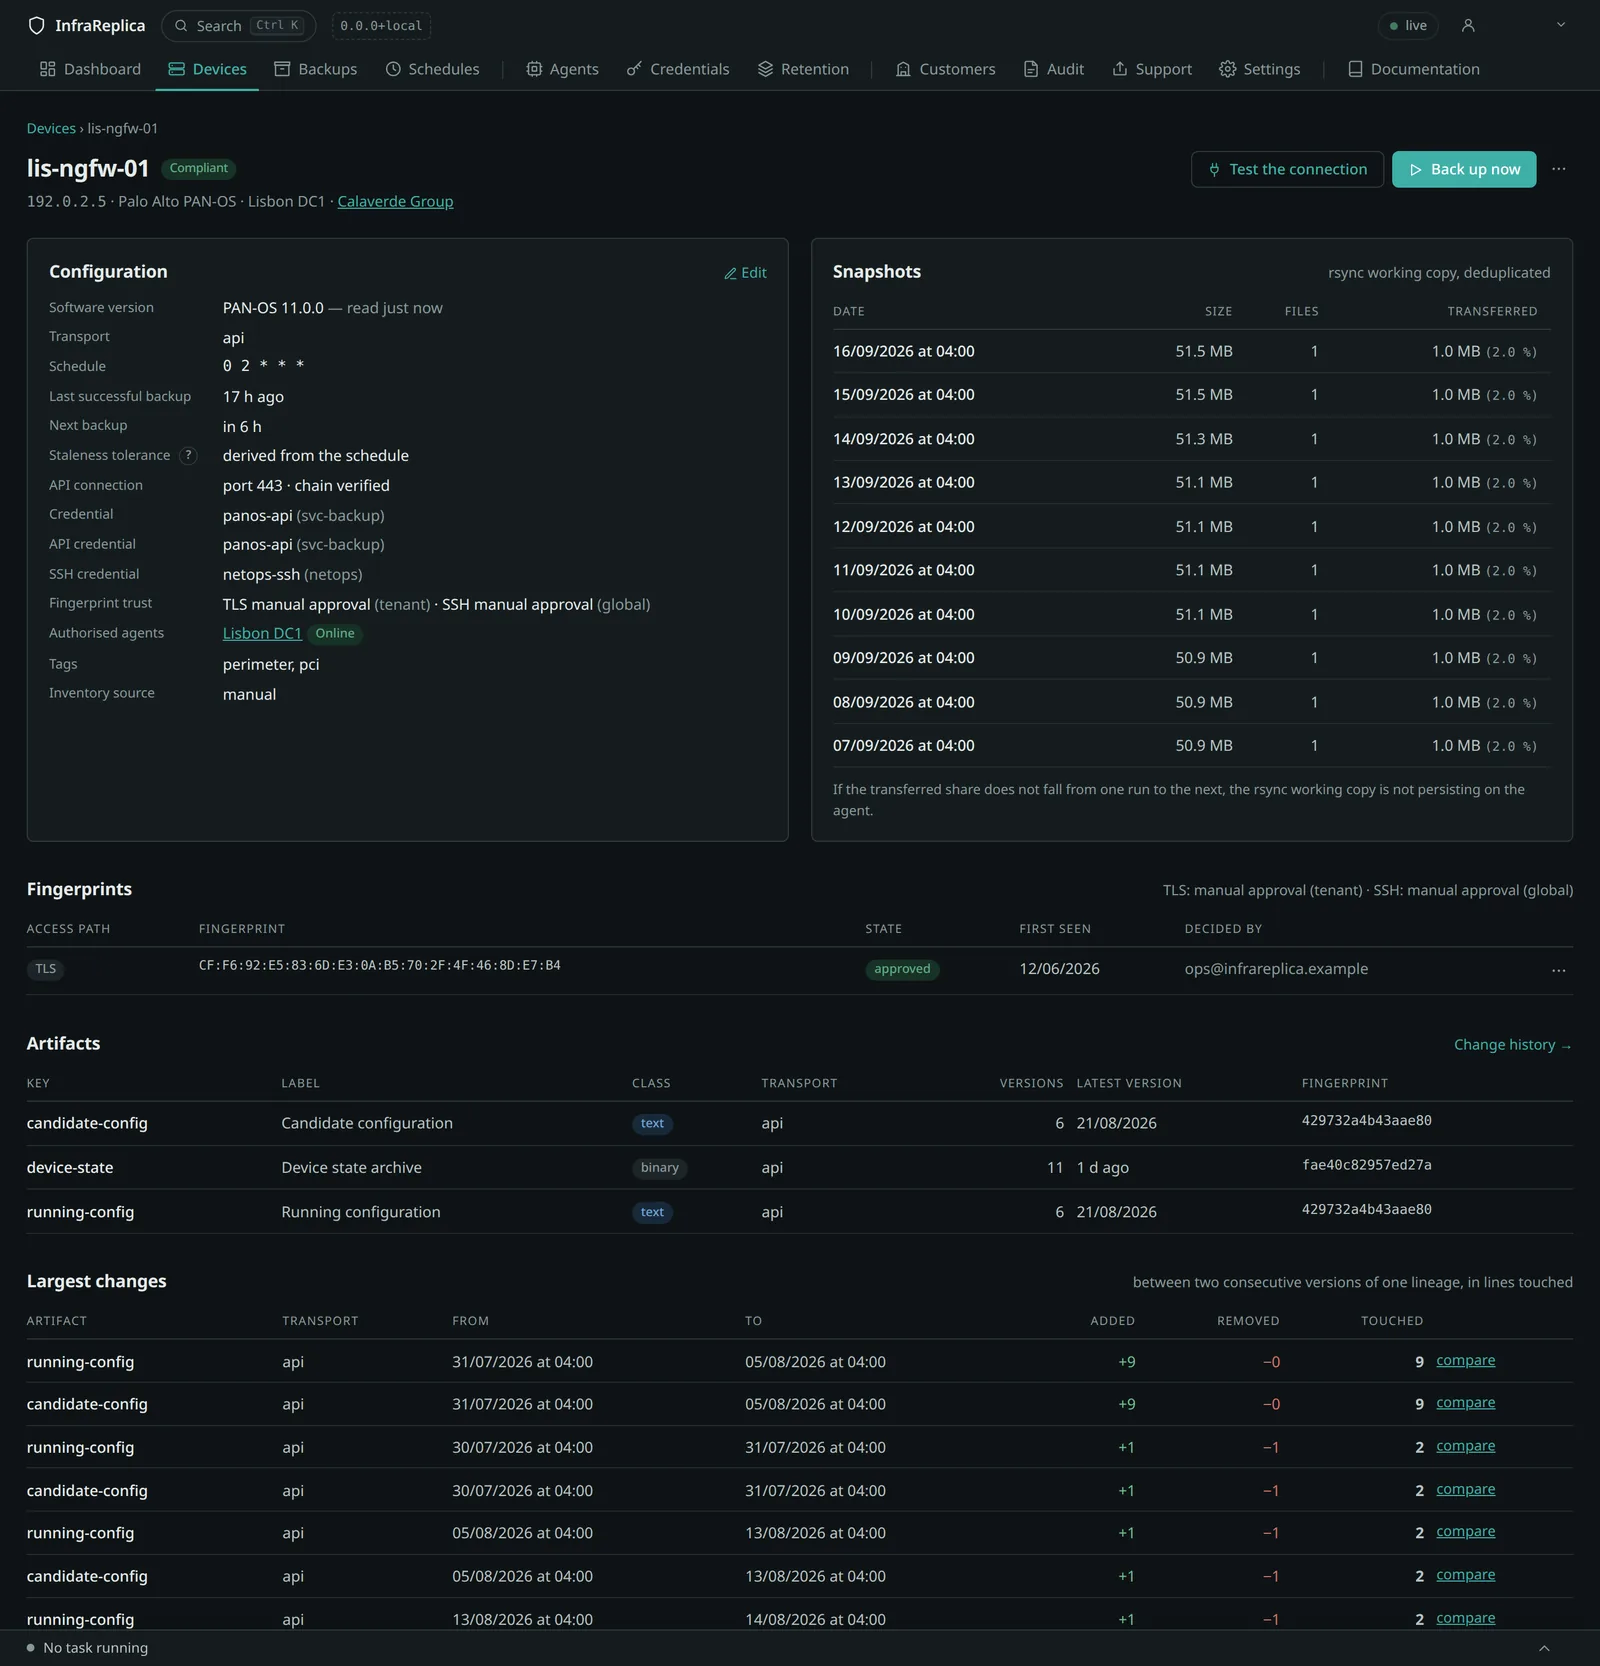Click the candidate-config artifact key

pos(87,1123)
